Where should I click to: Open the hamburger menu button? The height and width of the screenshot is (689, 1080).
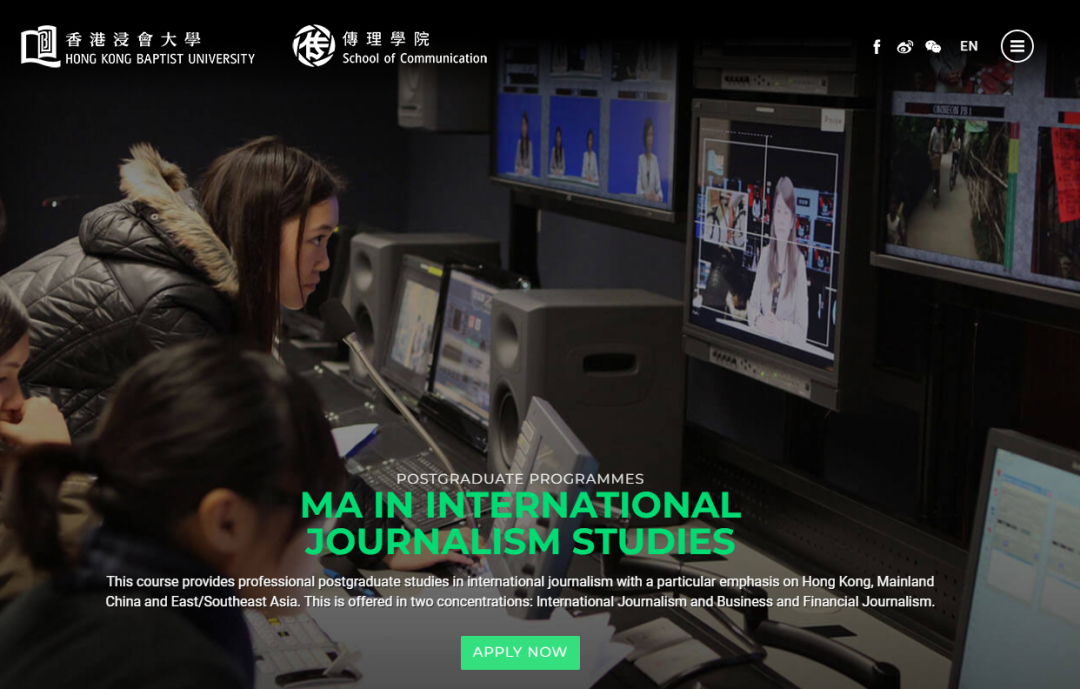(x=1017, y=46)
